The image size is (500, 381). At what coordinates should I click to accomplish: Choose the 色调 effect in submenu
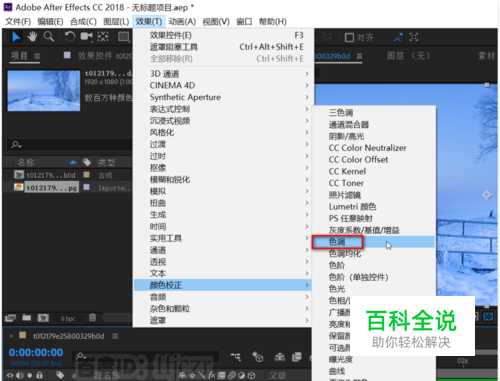pos(373,242)
